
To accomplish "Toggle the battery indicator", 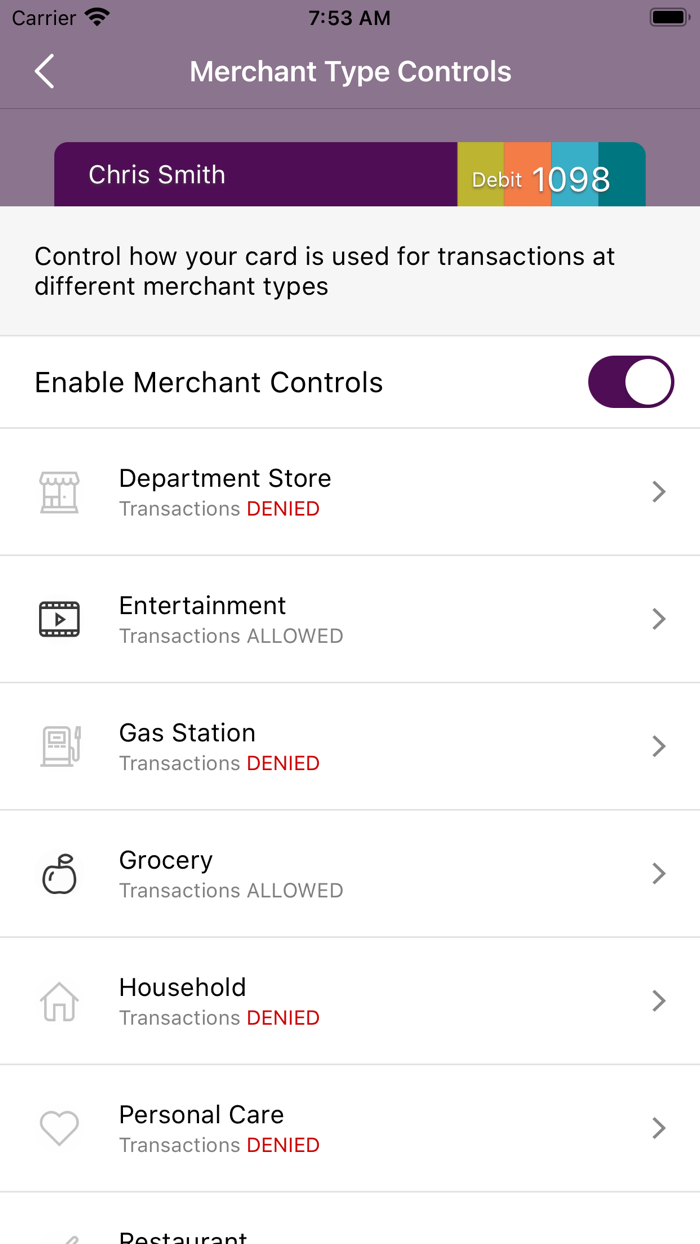I will (665, 15).
